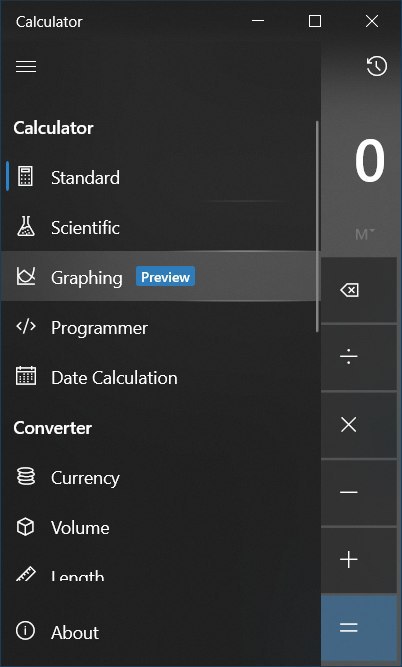The image size is (402, 667).
Task: Click the navigation menu scrollbar
Action: (x=317, y=226)
